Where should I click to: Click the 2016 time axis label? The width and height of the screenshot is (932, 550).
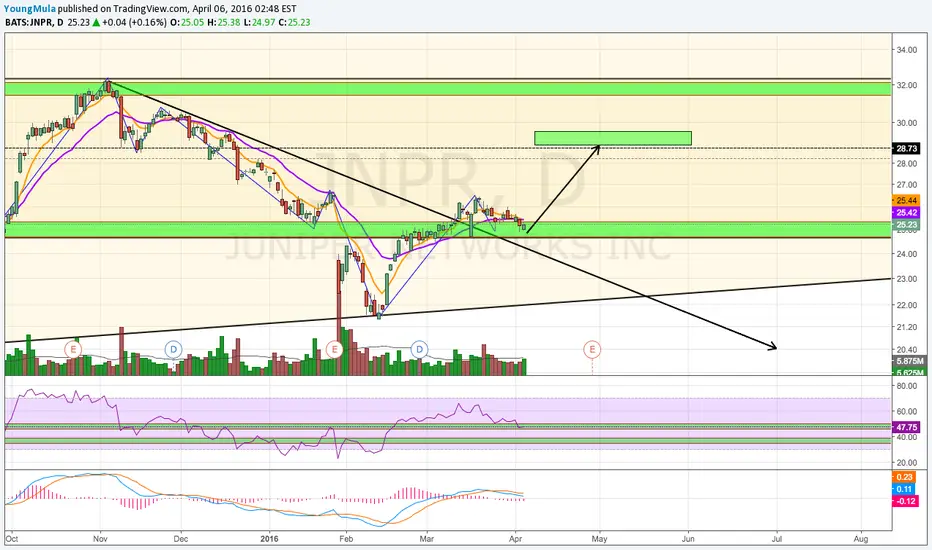[269, 539]
